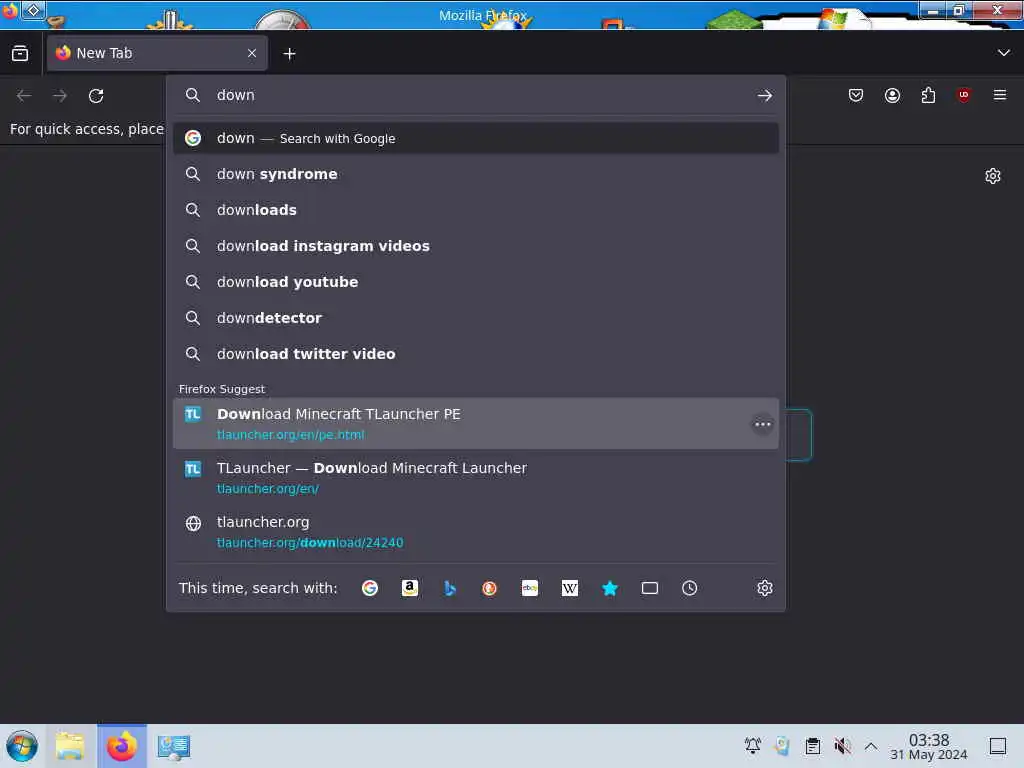Click the show desktop button
Screen dimensions: 1024x768
(x=997, y=746)
